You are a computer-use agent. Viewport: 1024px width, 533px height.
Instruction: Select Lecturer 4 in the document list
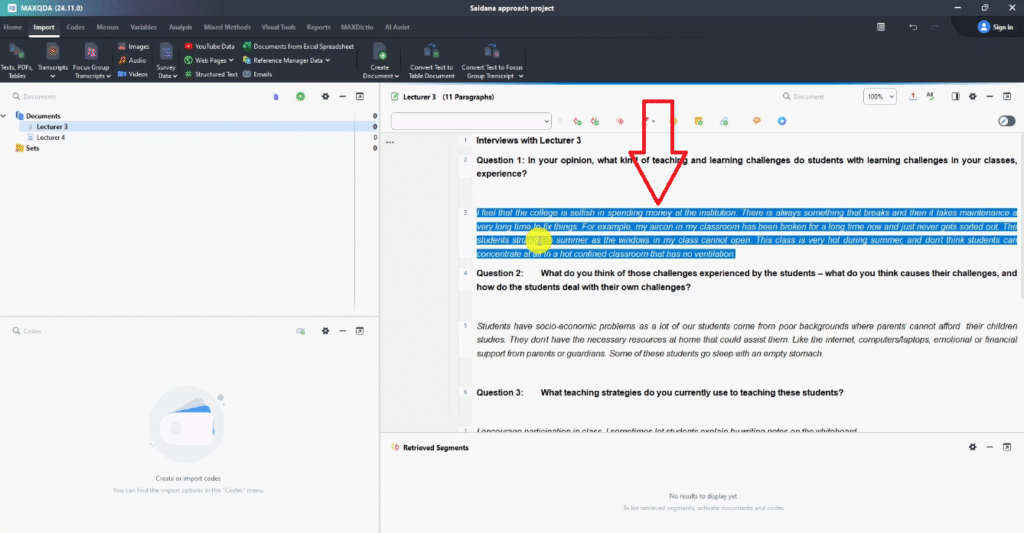tap(50, 137)
